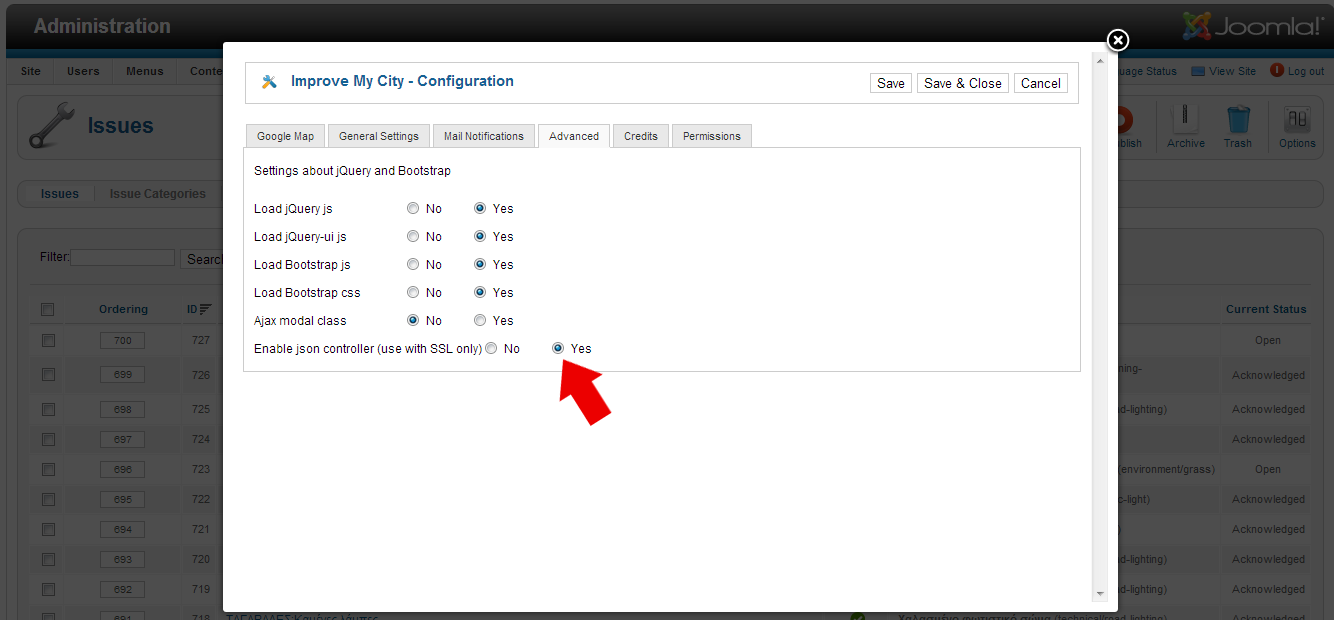Screen dimensions: 1334x620
Task: Check the checkbox for issue 719
Action: 48,589
